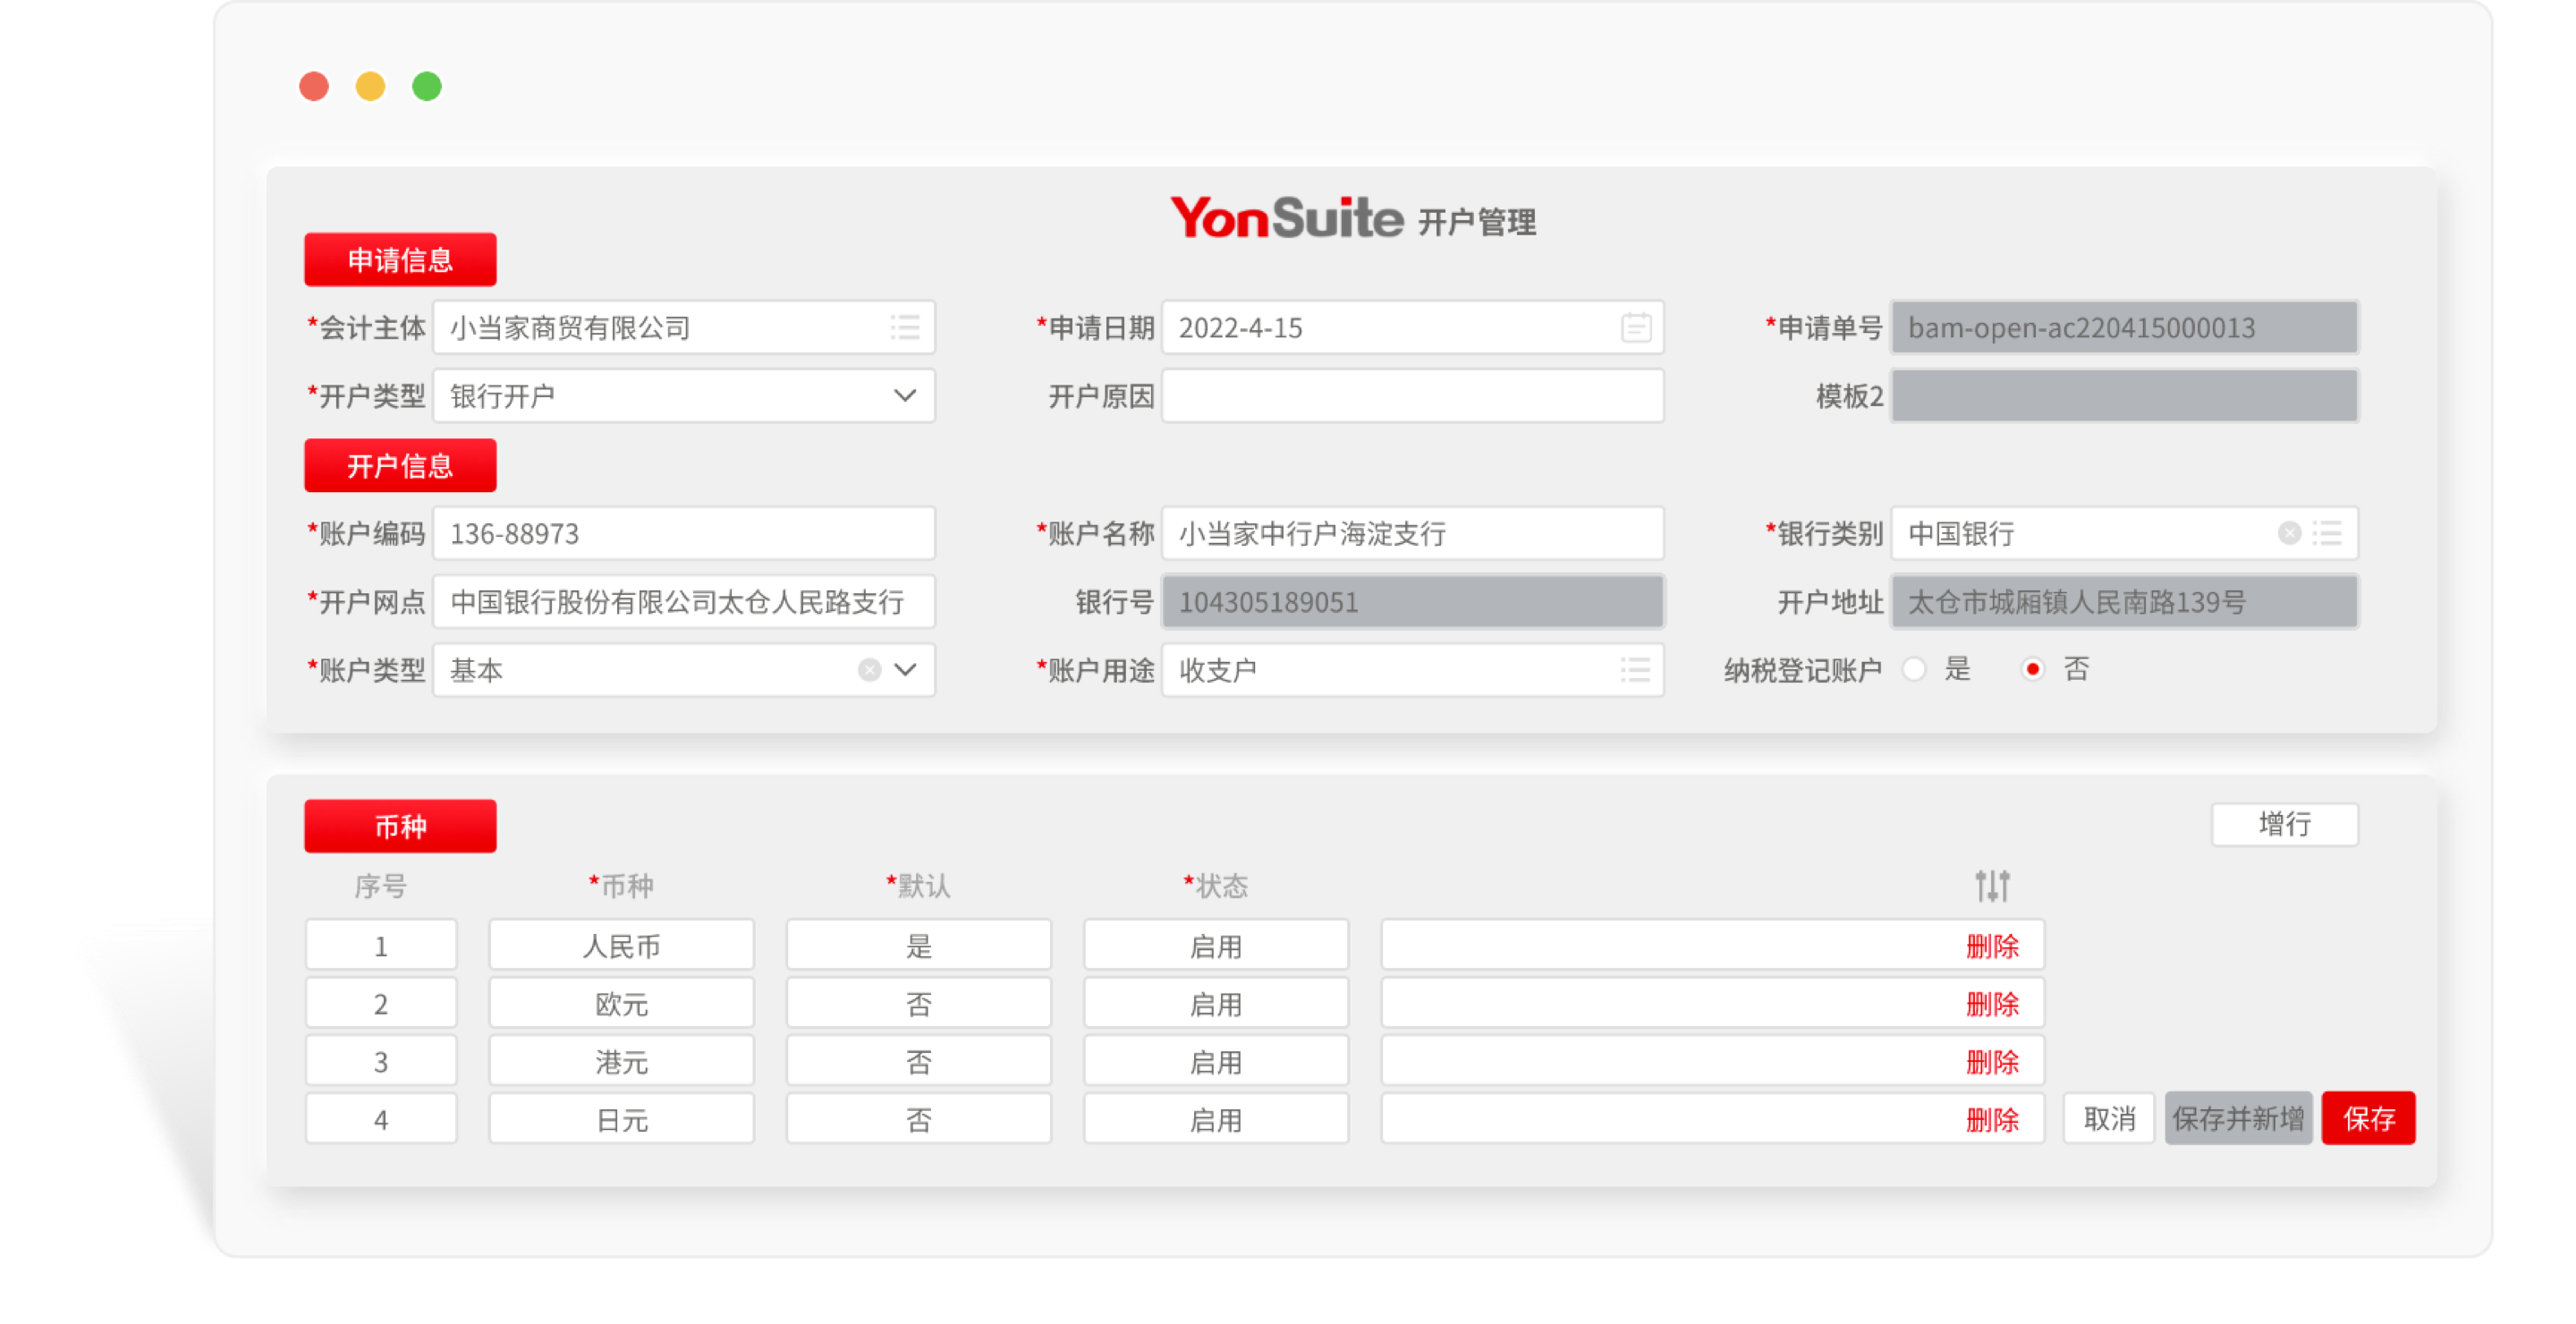This screenshot has height=1324, width=2576.
Task: Expand the 开户类型 dropdown
Action: [x=905, y=395]
